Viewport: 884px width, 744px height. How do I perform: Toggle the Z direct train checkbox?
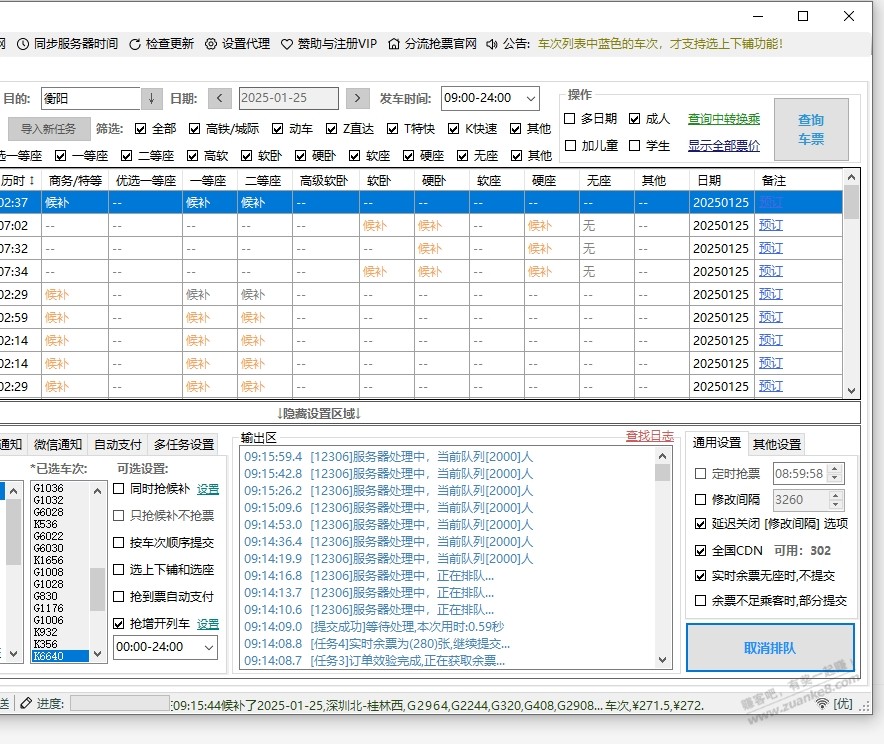point(332,129)
